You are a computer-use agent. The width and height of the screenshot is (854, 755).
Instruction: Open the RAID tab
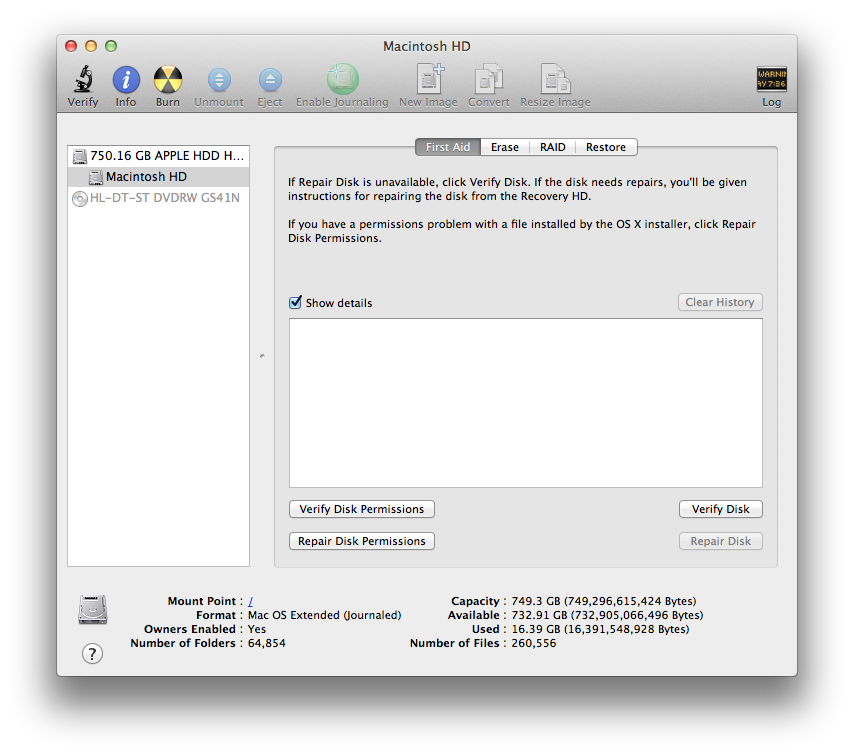click(553, 147)
